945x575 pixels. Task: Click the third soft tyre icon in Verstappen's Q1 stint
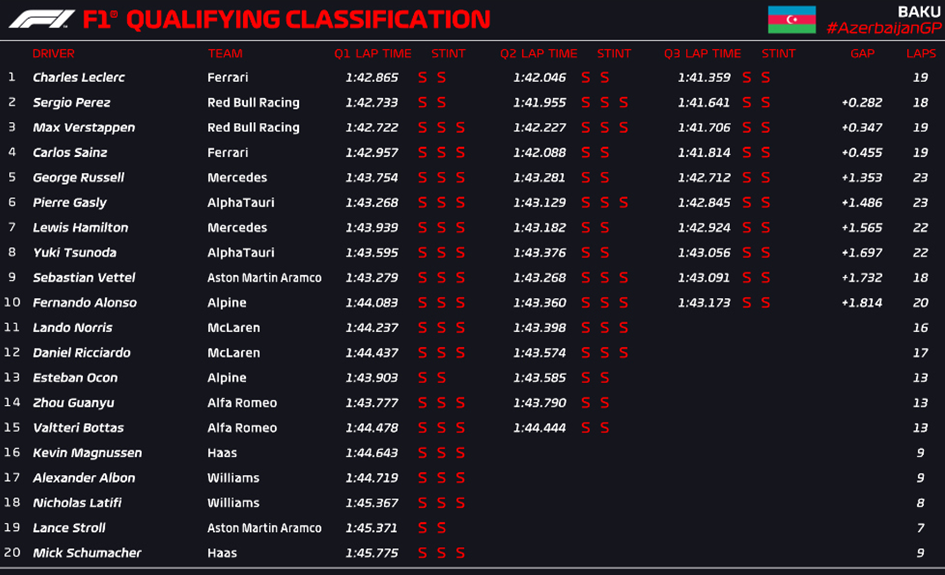pyautogui.click(x=460, y=128)
